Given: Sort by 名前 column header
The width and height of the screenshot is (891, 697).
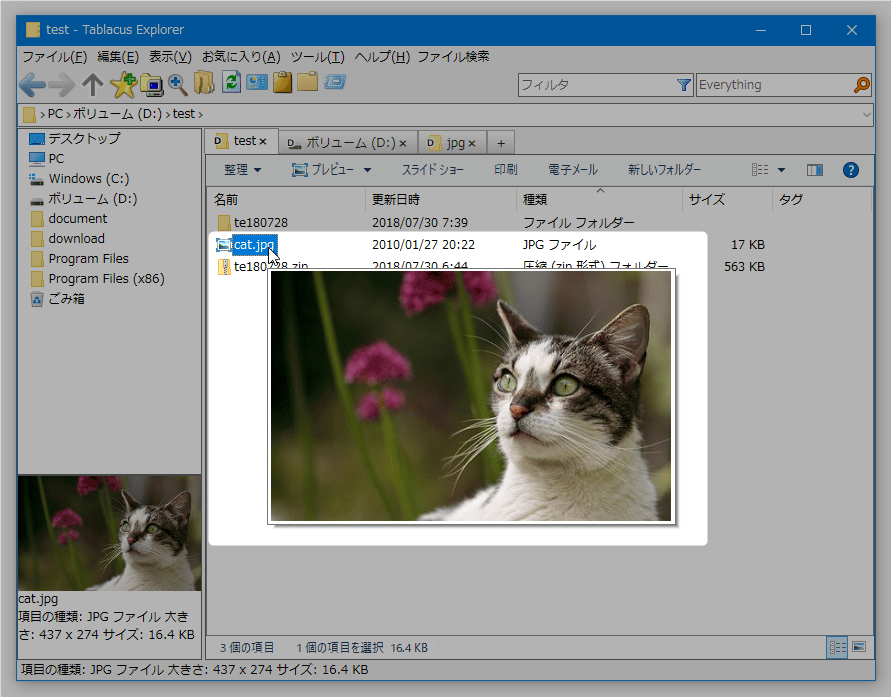Looking at the screenshot, I should click(x=286, y=200).
